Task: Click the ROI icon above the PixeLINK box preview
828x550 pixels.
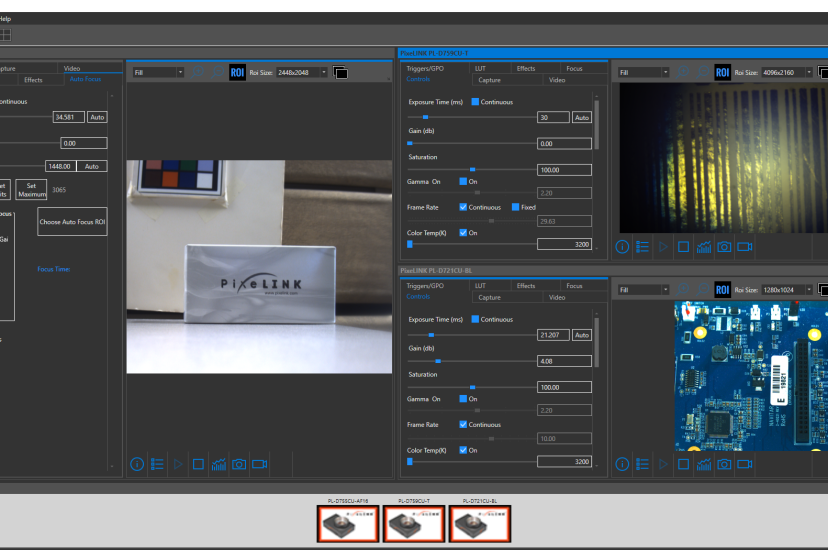Action: (x=237, y=72)
